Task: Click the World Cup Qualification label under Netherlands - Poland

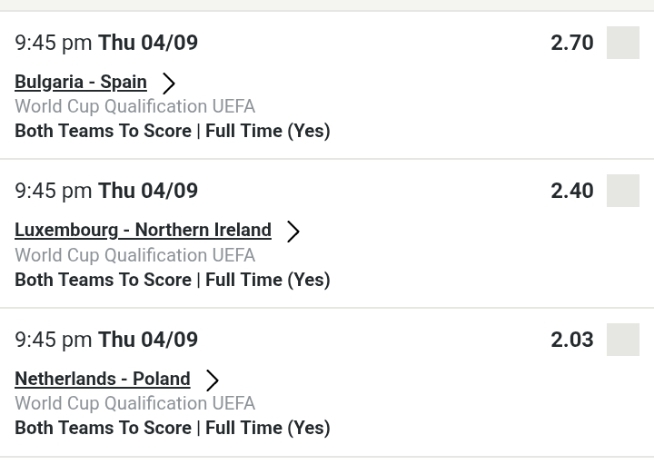Action: coord(135,403)
